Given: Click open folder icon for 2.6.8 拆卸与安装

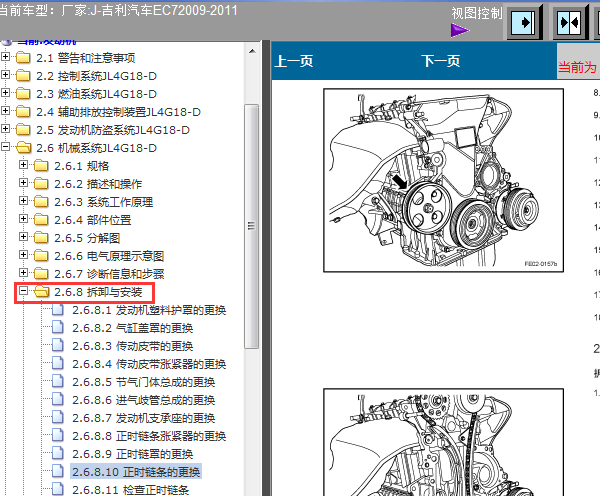Looking at the screenshot, I should click(41, 292).
